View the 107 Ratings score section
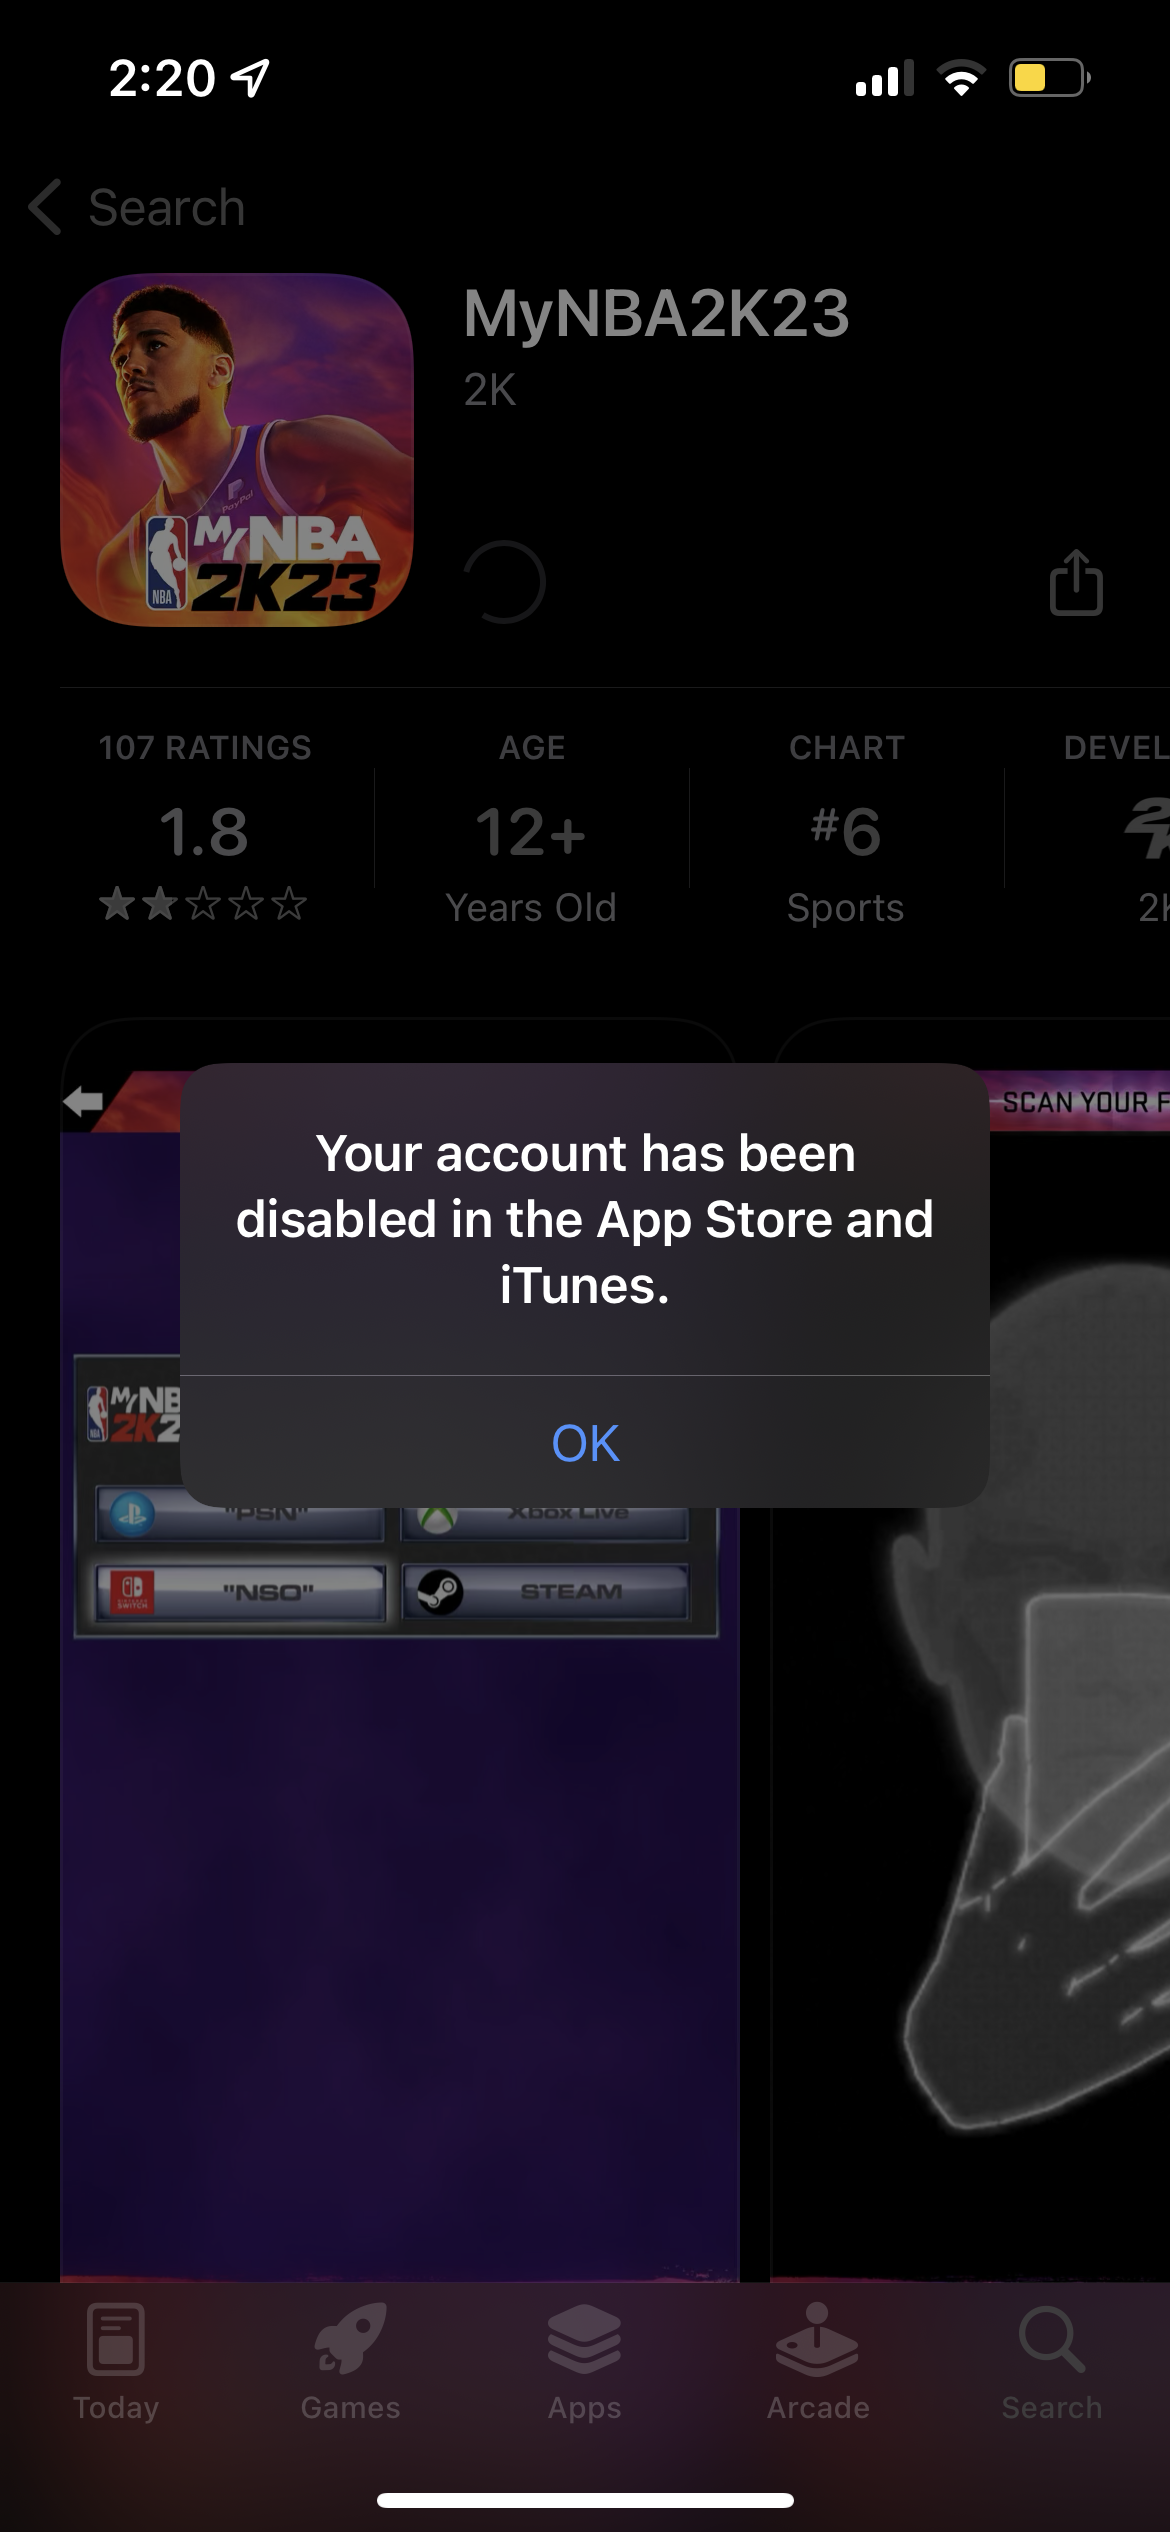 [204, 830]
